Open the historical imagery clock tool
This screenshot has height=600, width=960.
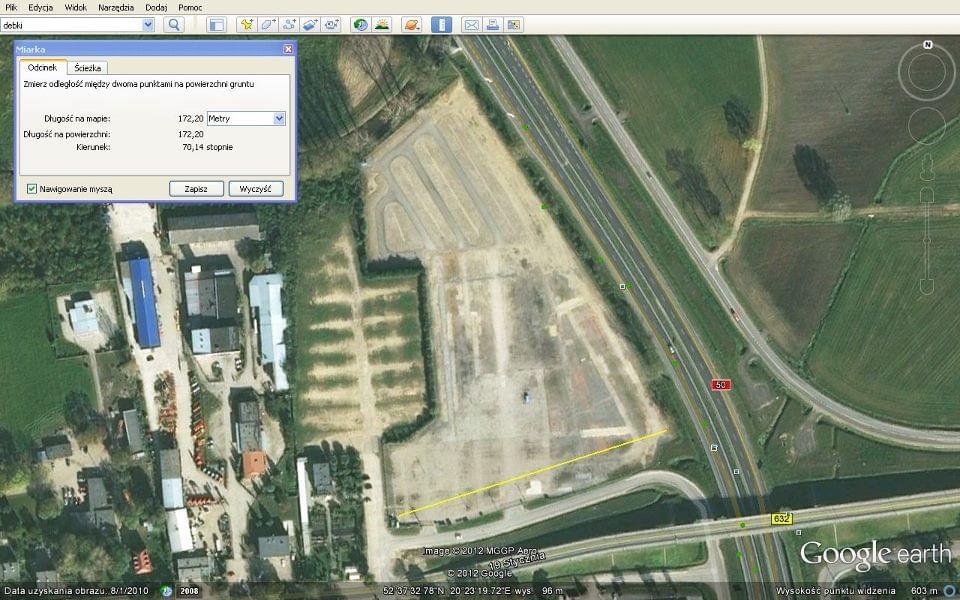pos(360,24)
